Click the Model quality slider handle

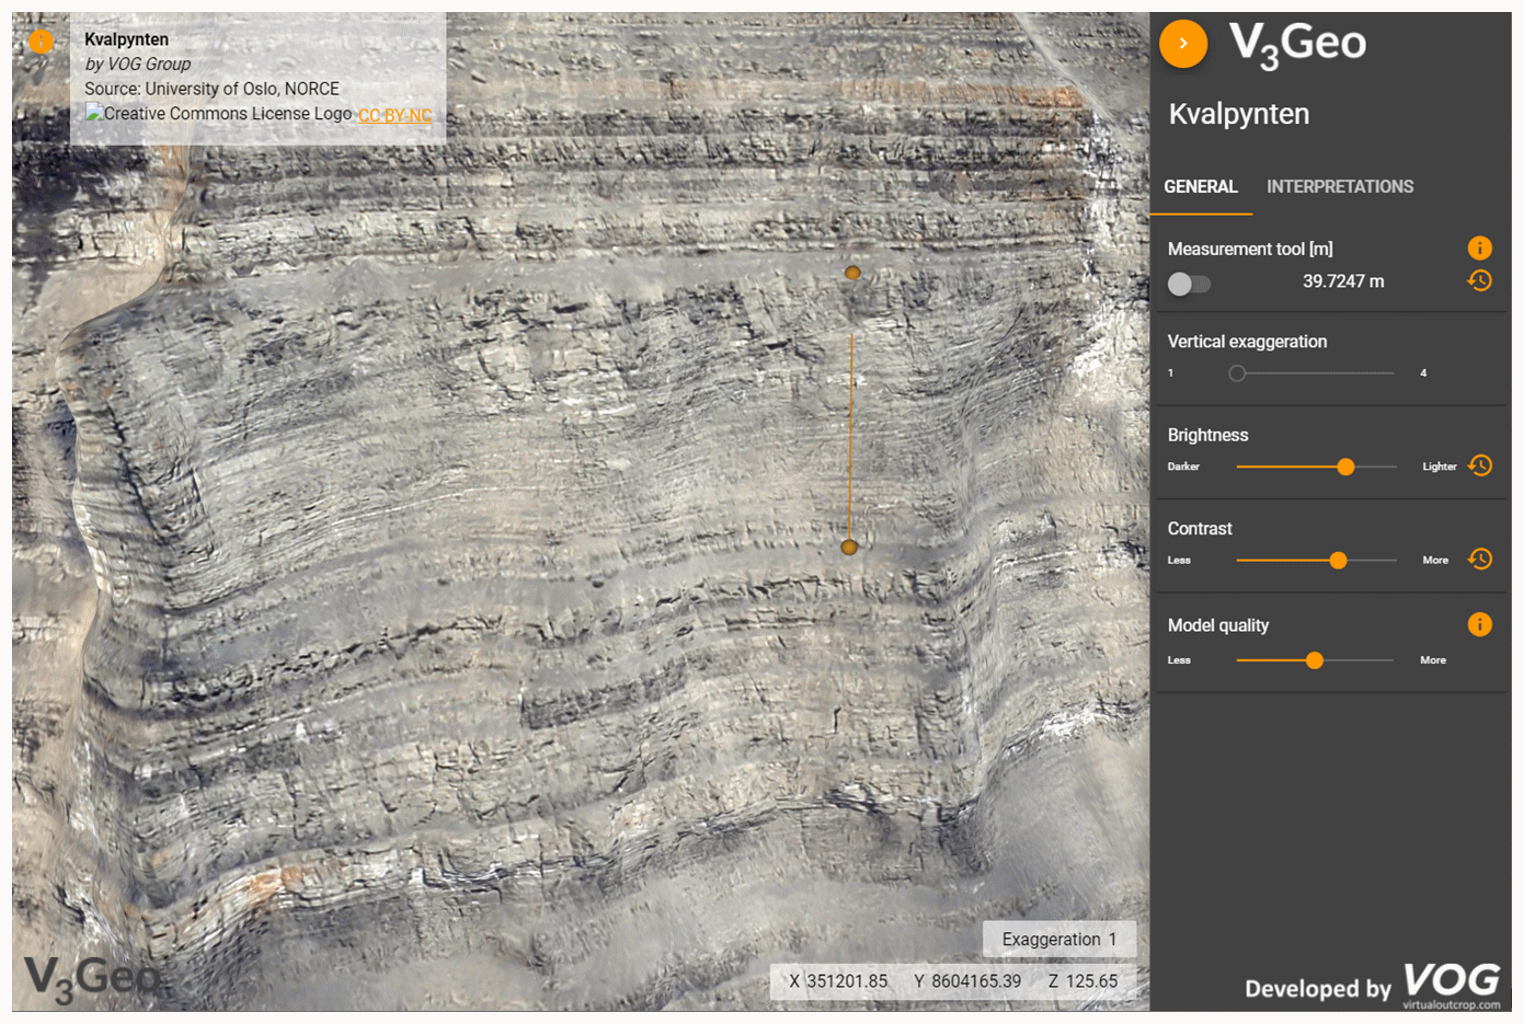pyautogui.click(x=1314, y=660)
